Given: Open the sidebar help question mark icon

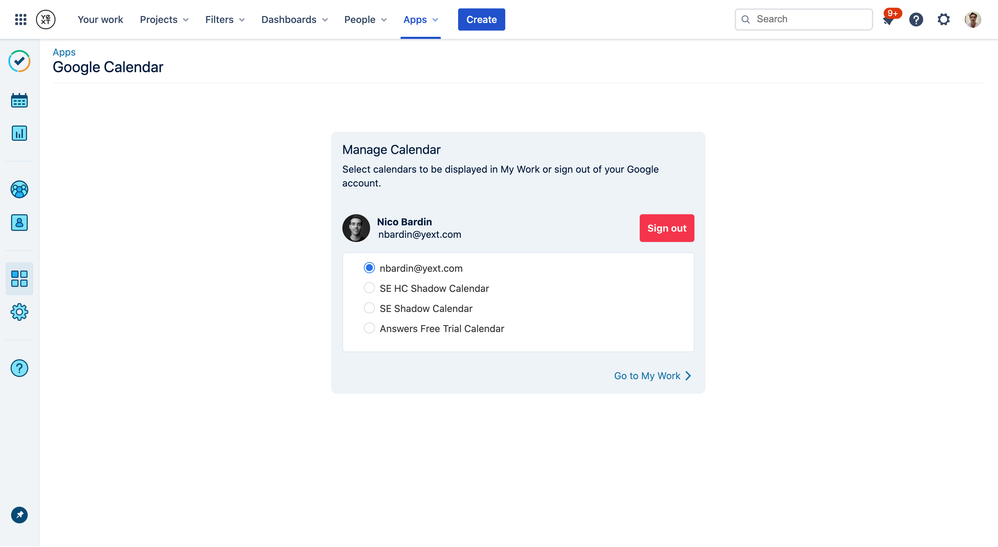Looking at the screenshot, I should tap(19, 368).
